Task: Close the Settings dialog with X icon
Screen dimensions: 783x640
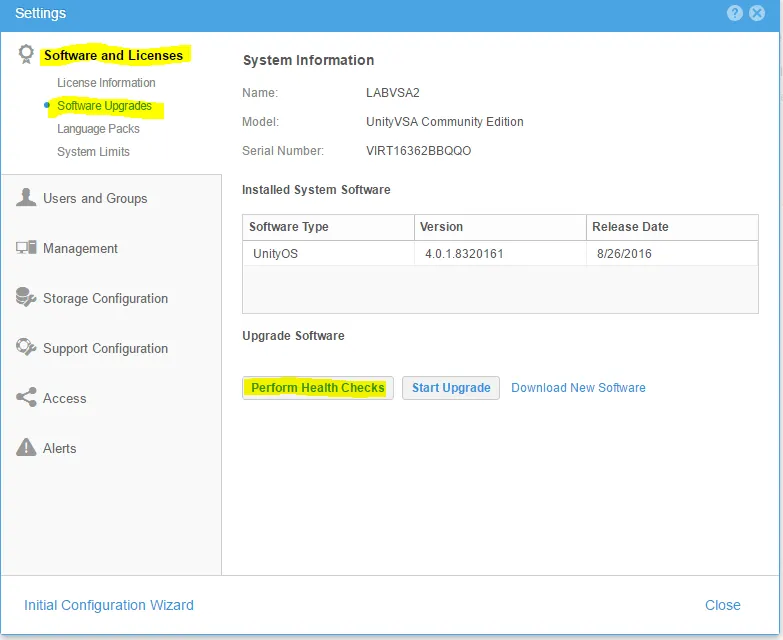Action: [757, 13]
